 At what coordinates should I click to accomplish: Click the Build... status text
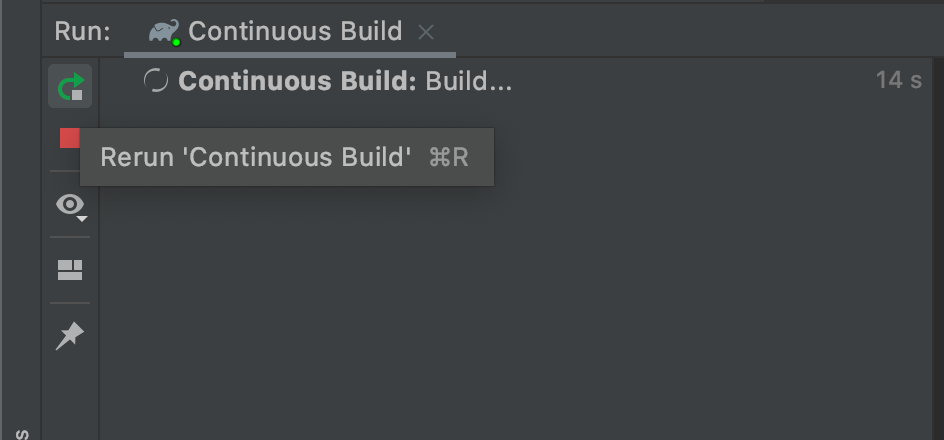[x=468, y=81]
